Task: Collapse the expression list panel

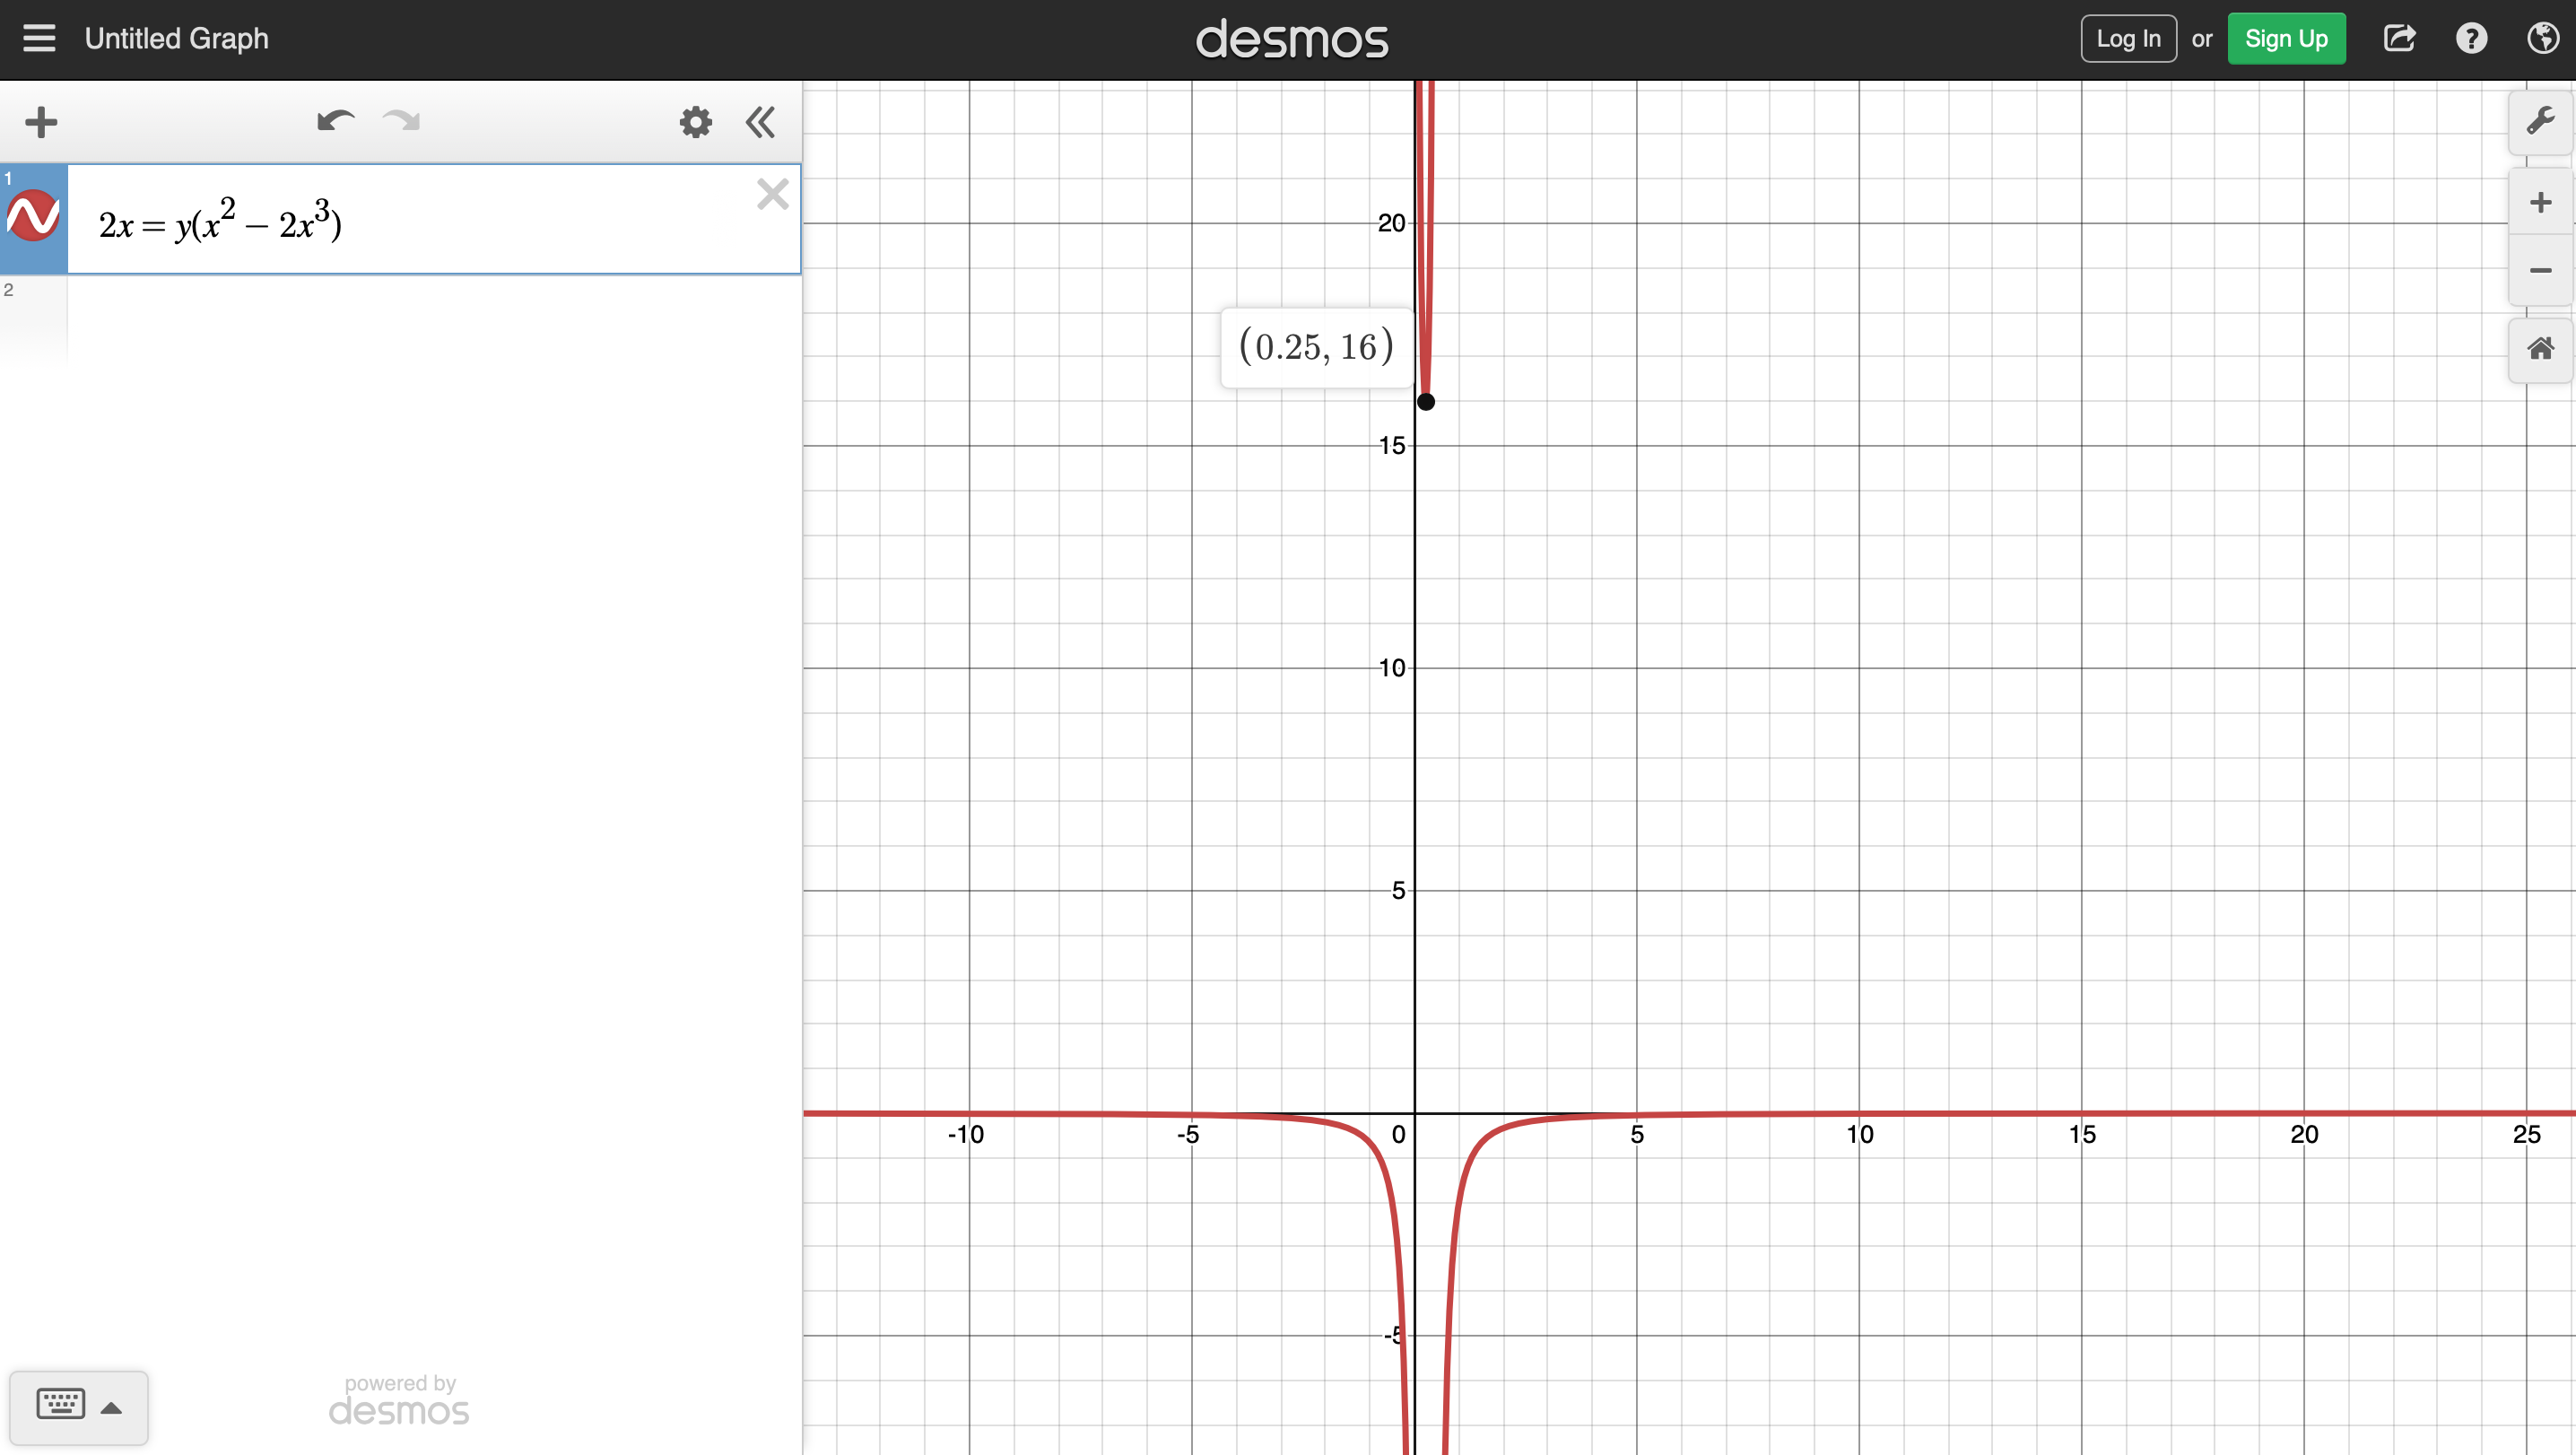Action: pos(760,122)
